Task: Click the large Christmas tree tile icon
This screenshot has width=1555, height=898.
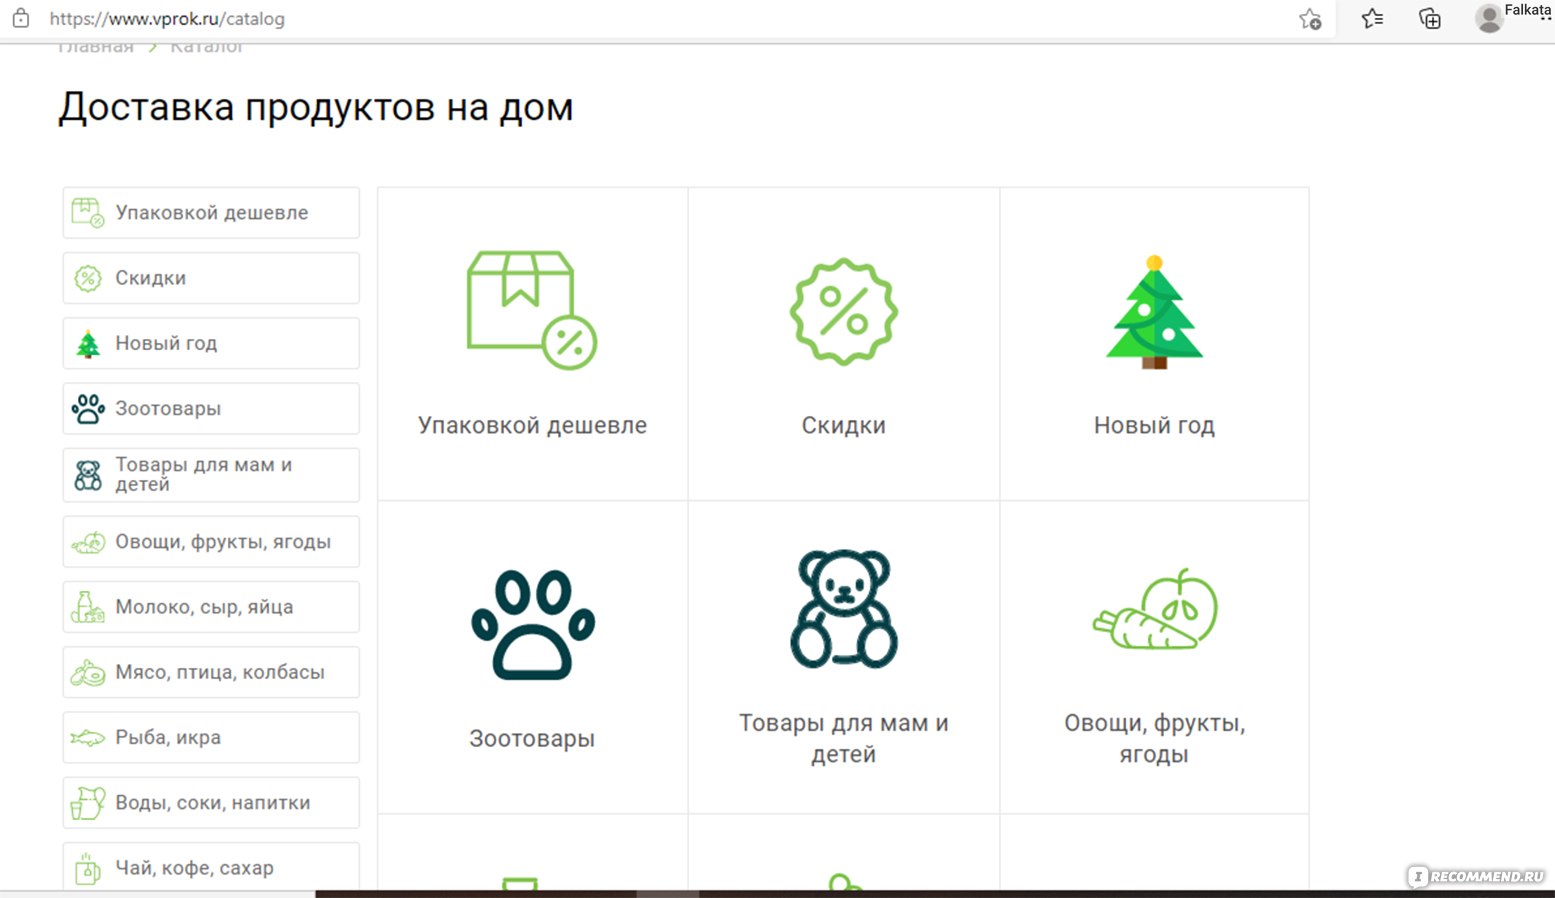Action: 1155,312
